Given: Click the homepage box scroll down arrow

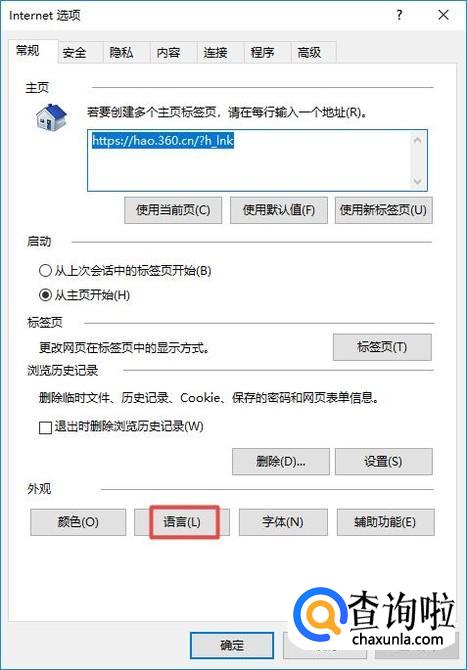Looking at the screenshot, I should click(417, 181).
